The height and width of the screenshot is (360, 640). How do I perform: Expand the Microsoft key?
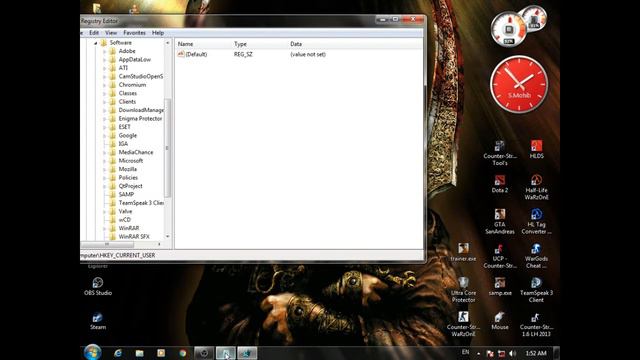pyautogui.click(x=104, y=161)
